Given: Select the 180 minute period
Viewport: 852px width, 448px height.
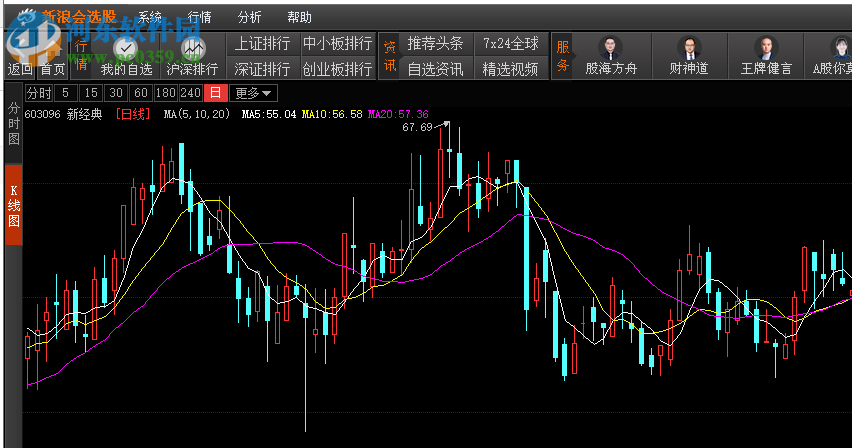Looking at the screenshot, I should [165, 93].
